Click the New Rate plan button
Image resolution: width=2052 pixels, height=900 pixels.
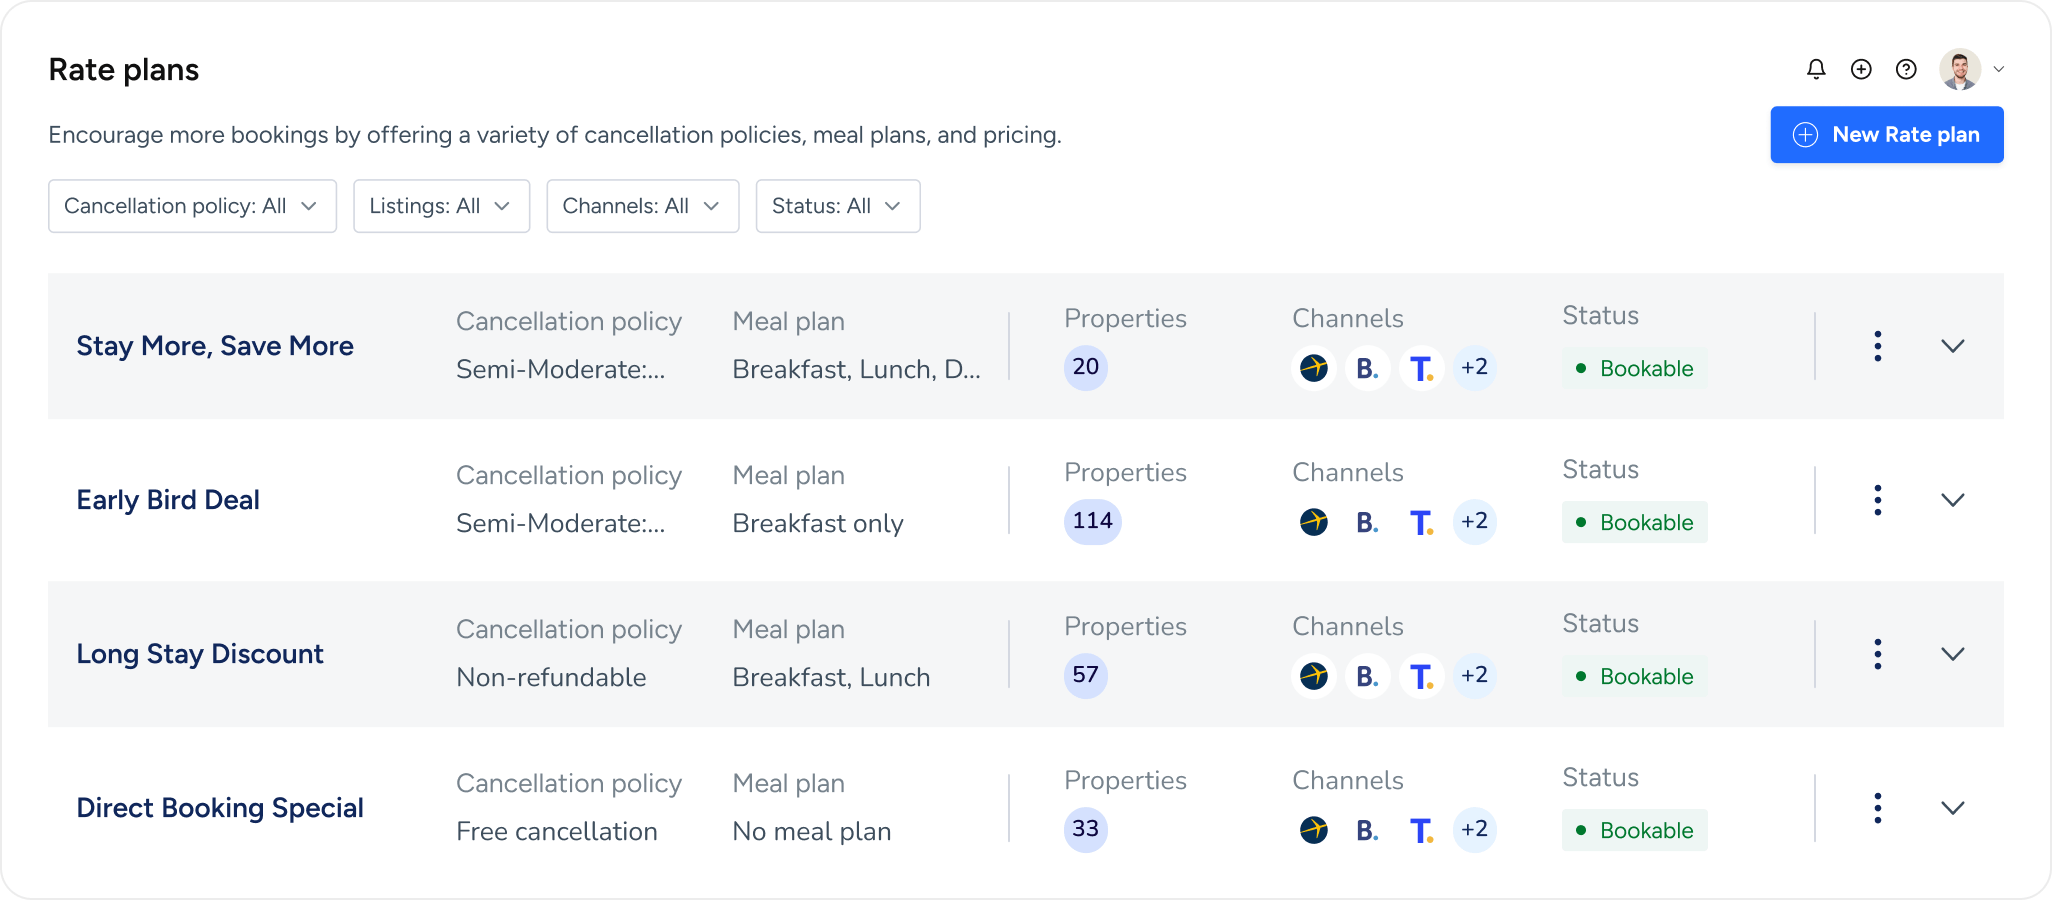coord(1886,135)
